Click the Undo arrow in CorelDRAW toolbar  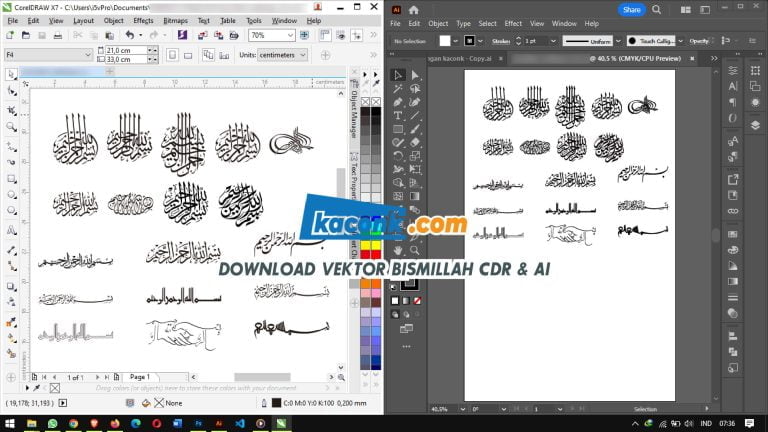[x=129, y=35]
